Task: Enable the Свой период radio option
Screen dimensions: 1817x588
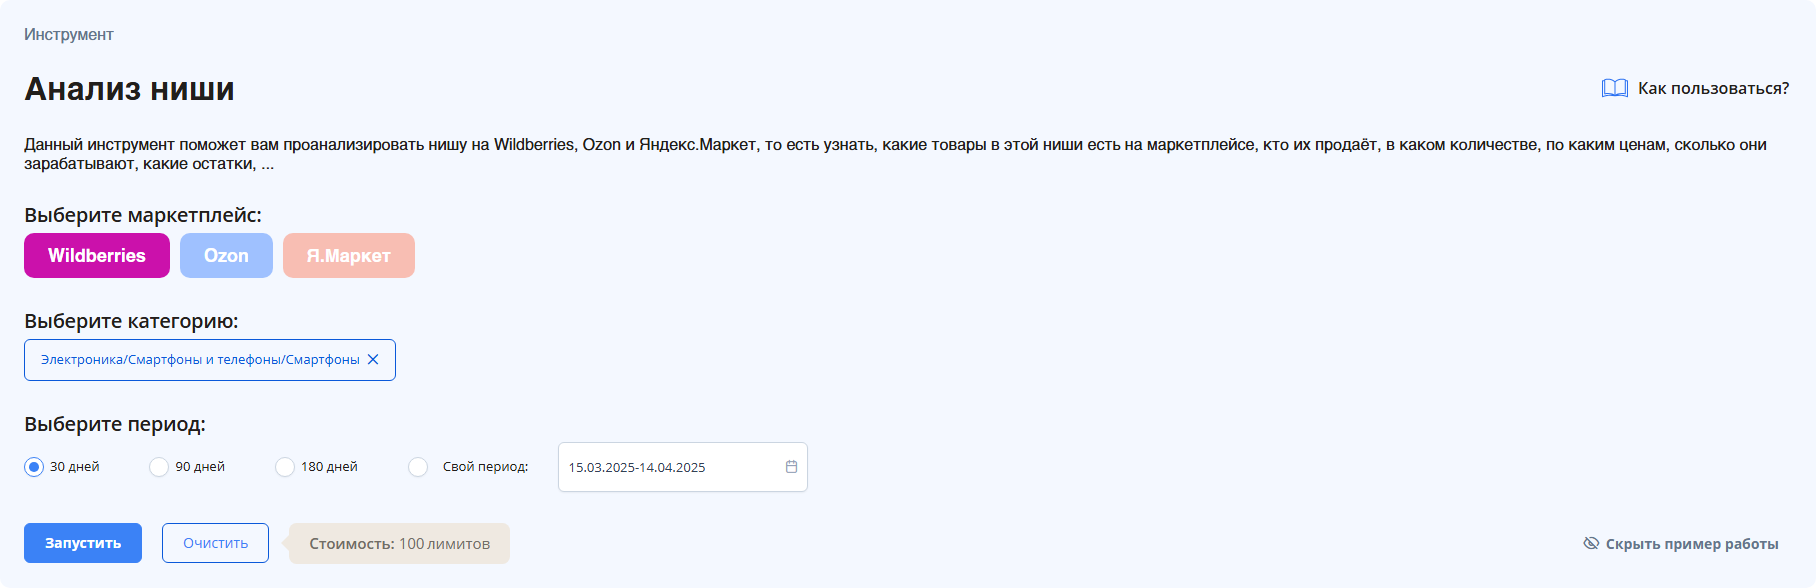Action: click(x=418, y=467)
